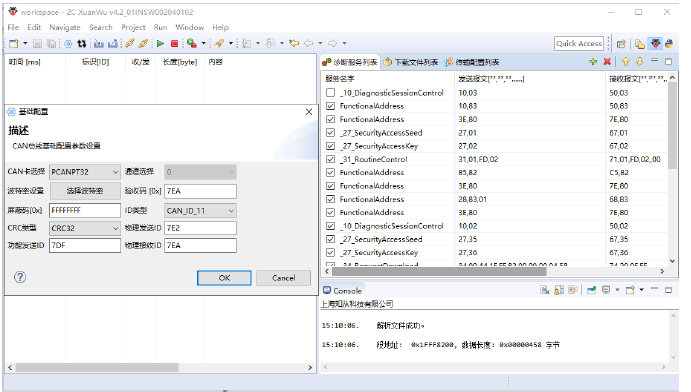
Task: Switch to the 下载文件列表 tab
Action: [412, 62]
